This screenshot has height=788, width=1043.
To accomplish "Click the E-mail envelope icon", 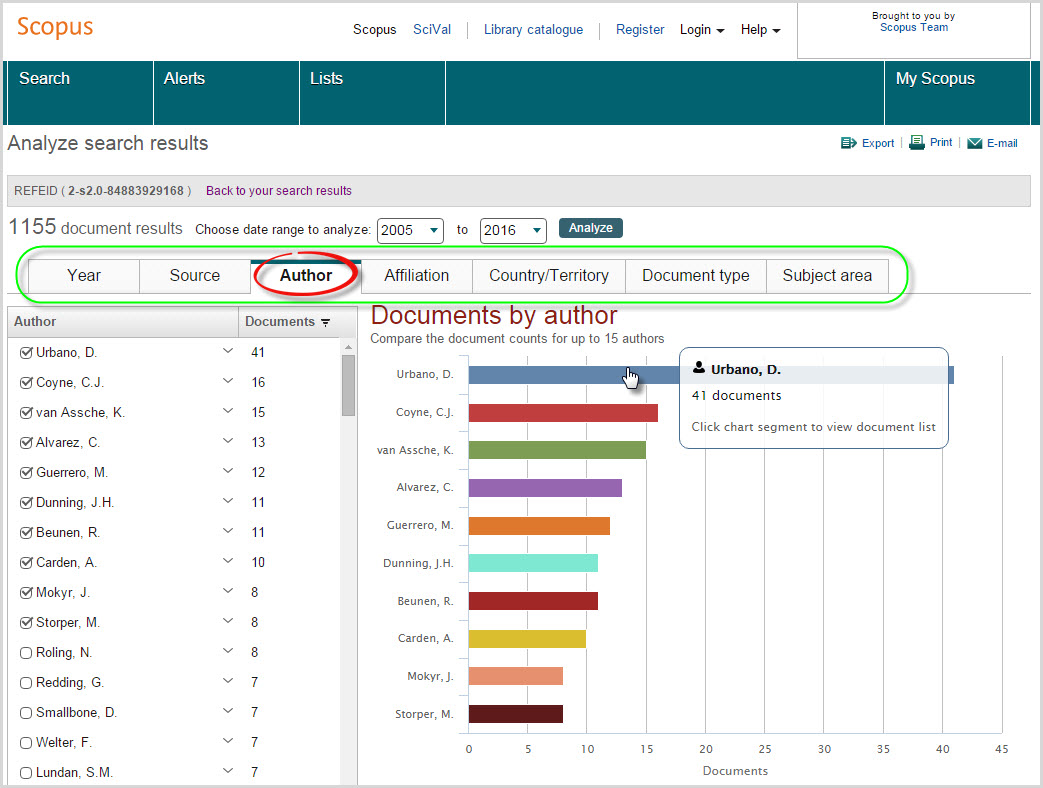I will (x=974, y=143).
